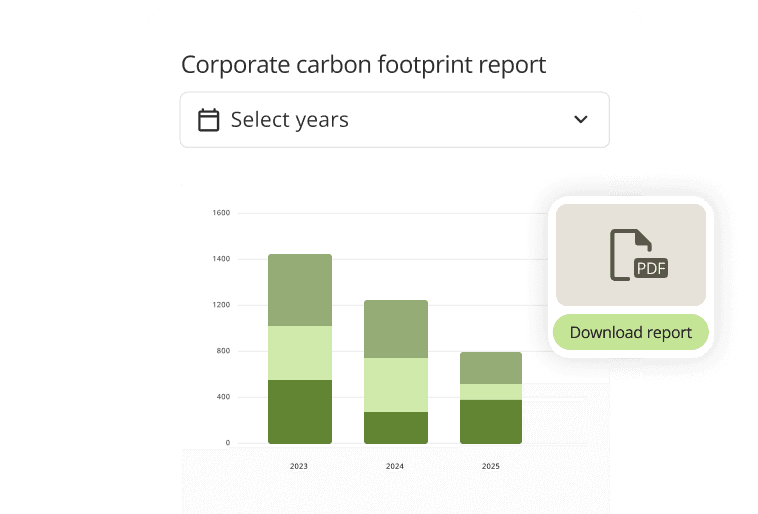Click the top olive segment of 2024 bar
Screen dimensions: 758x514
396,329
